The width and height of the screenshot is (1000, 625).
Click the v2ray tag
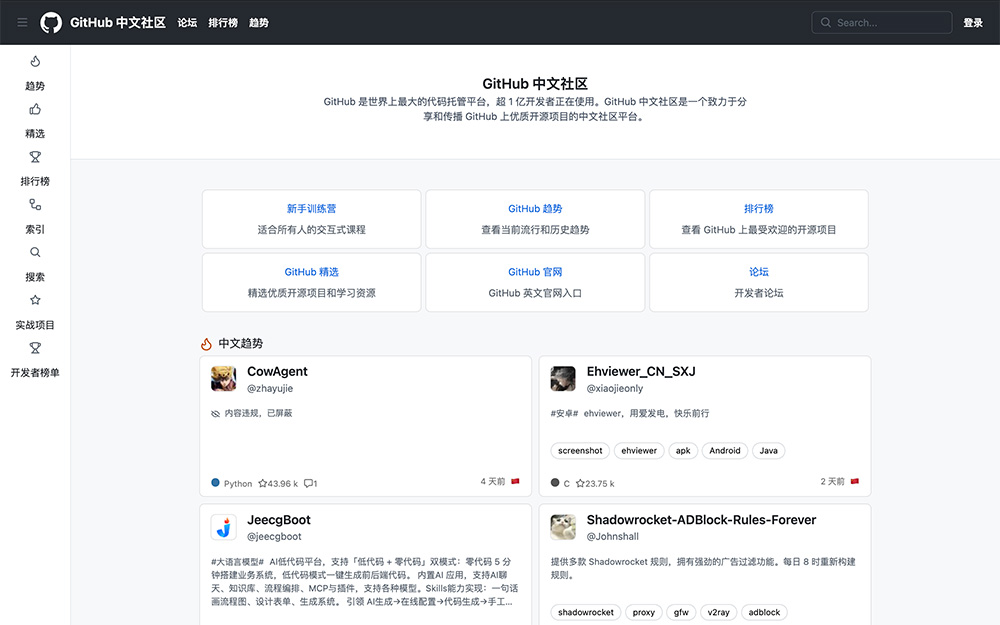point(719,612)
